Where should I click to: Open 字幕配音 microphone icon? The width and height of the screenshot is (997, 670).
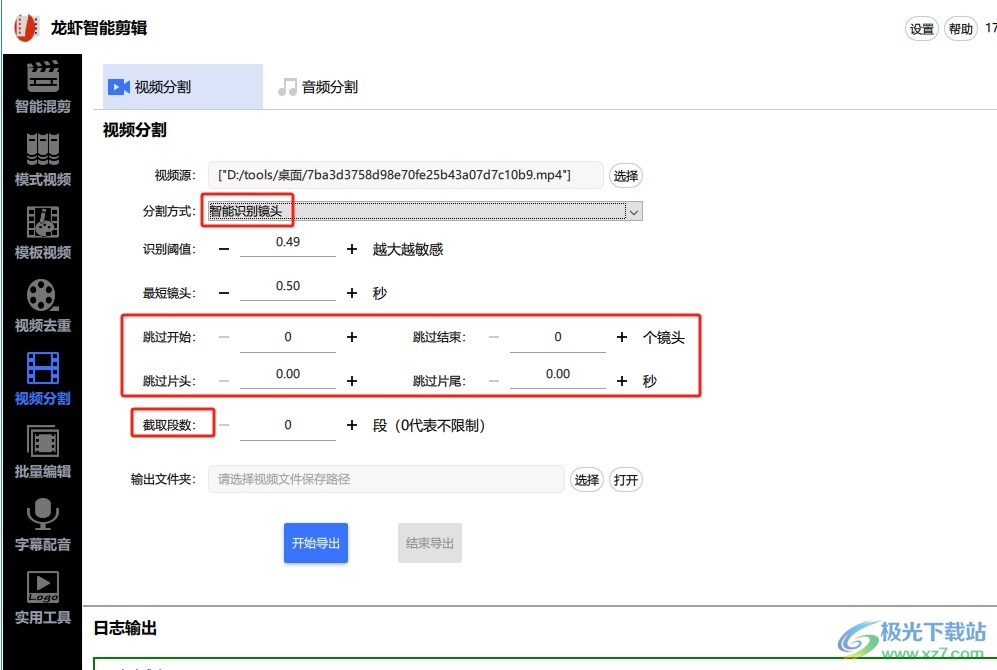42,516
